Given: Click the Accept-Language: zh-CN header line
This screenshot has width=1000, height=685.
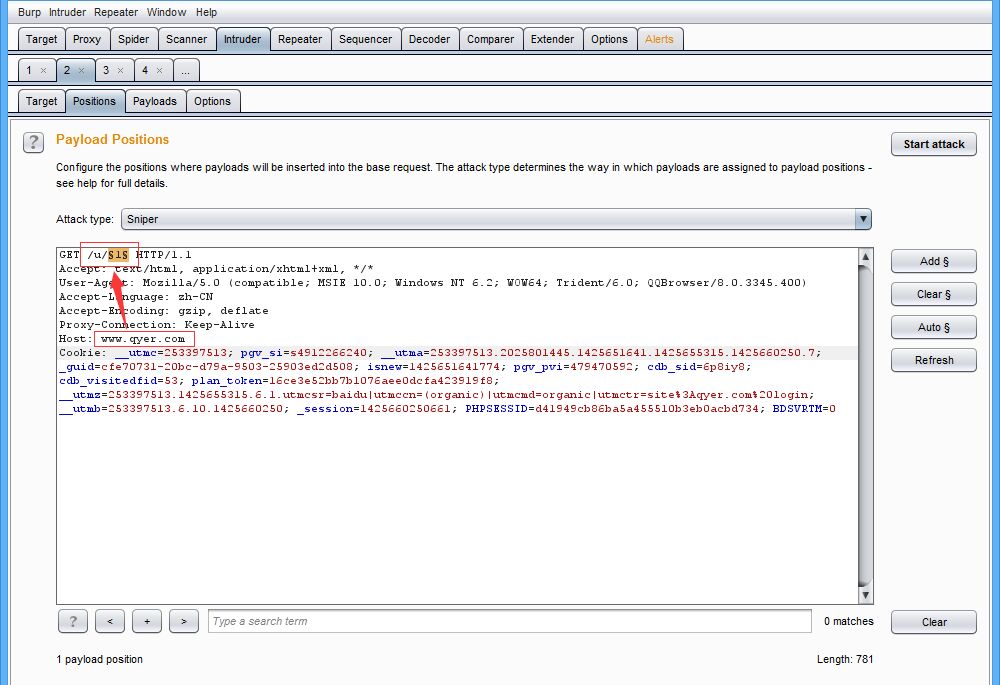Looking at the screenshot, I should click(x=136, y=297).
